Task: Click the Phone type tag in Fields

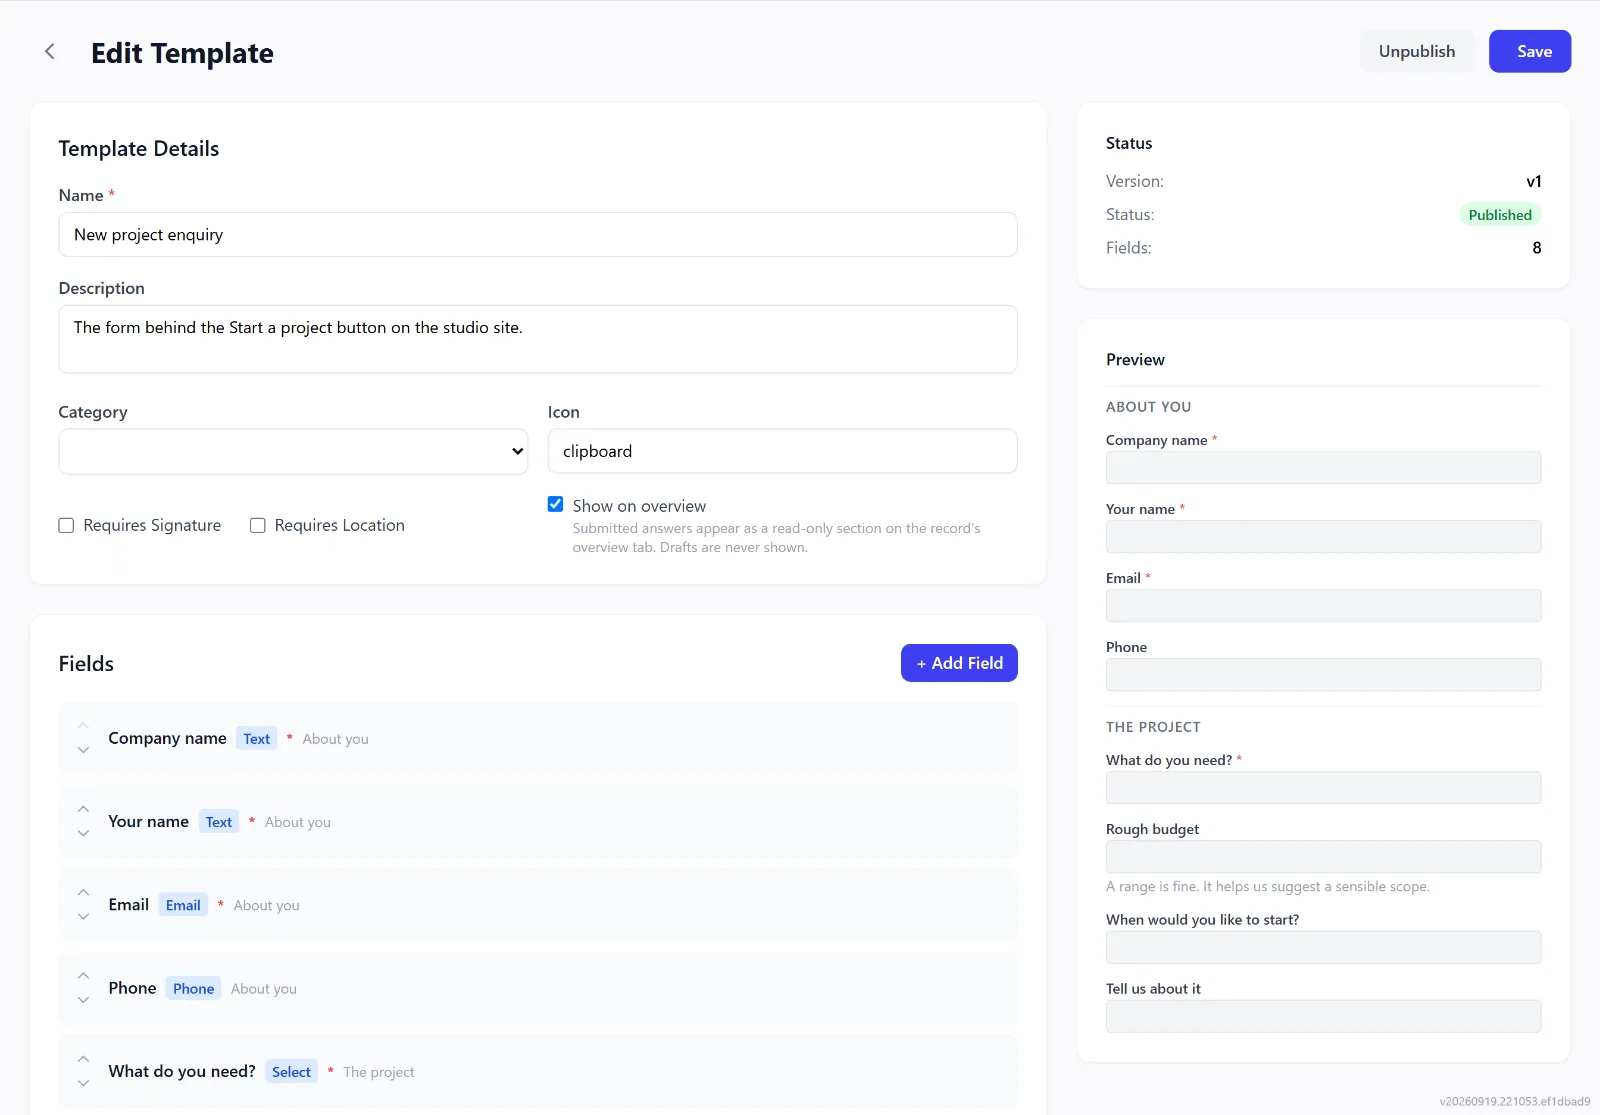Action: [x=193, y=989]
